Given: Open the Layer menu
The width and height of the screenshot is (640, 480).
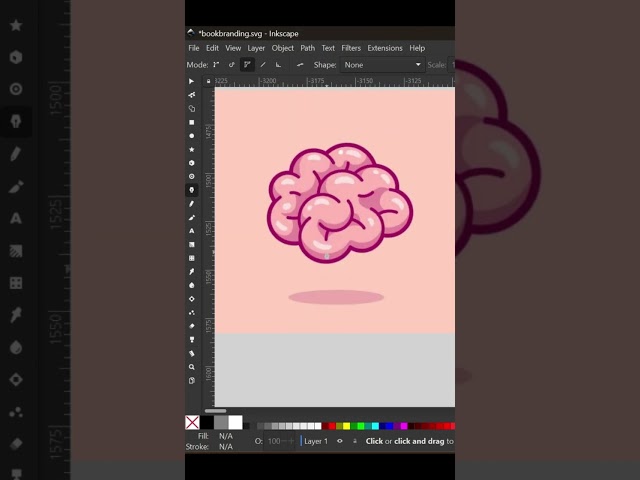Looking at the screenshot, I should (x=256, y=48).
